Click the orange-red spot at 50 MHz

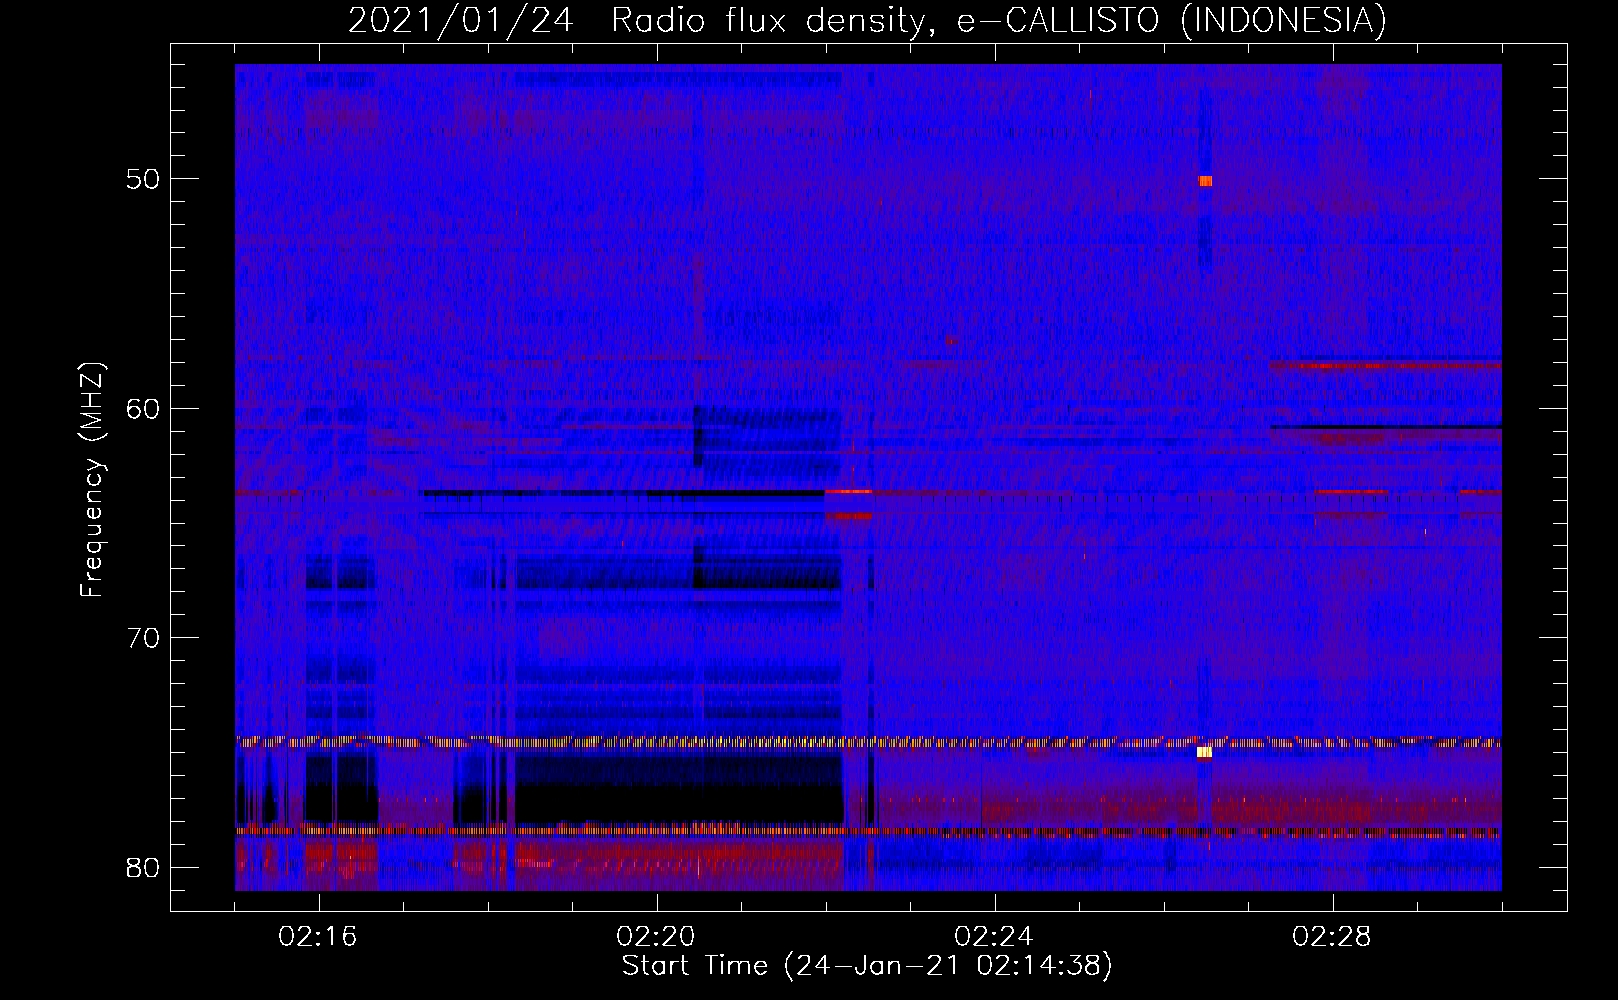tap(1205, 181)
